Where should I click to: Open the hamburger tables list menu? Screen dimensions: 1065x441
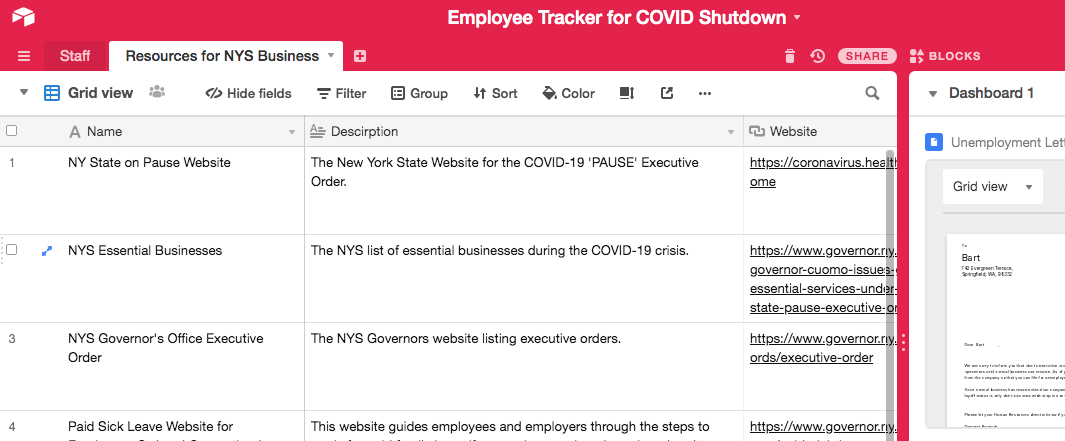[x=24, y=56]
